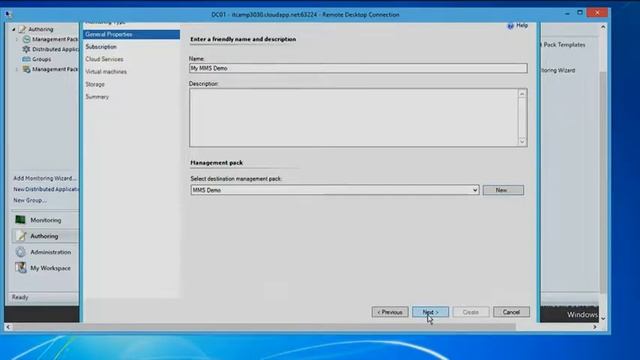This screenshot has height=360, width=640.
Task: Click the Description scrollbar down arrow
Action: (x=522, y=141)
